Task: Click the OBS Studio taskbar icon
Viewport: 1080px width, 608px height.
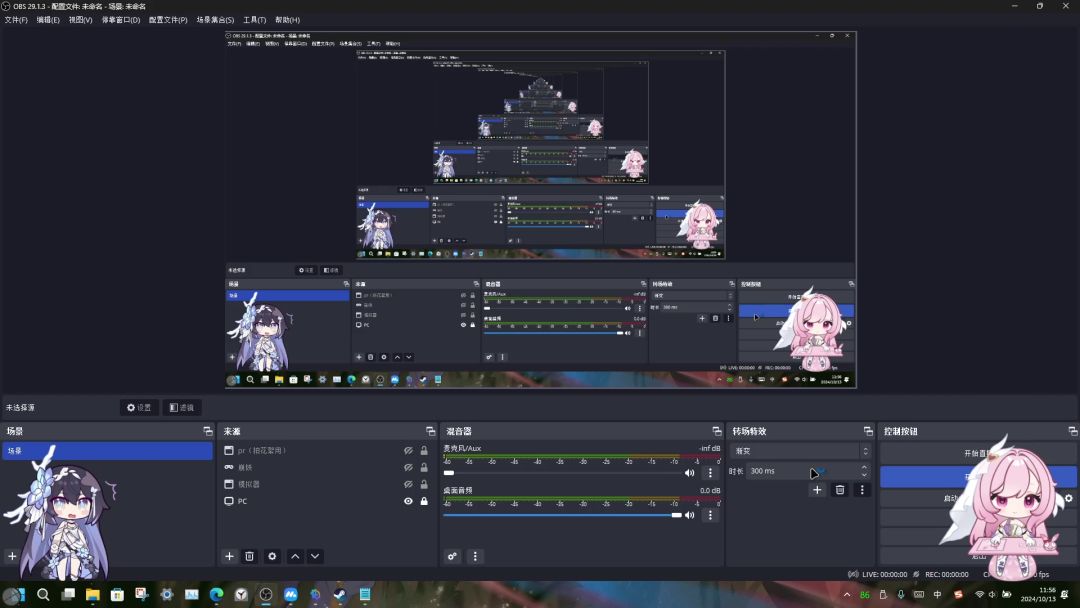Action: tap(266, 594)
